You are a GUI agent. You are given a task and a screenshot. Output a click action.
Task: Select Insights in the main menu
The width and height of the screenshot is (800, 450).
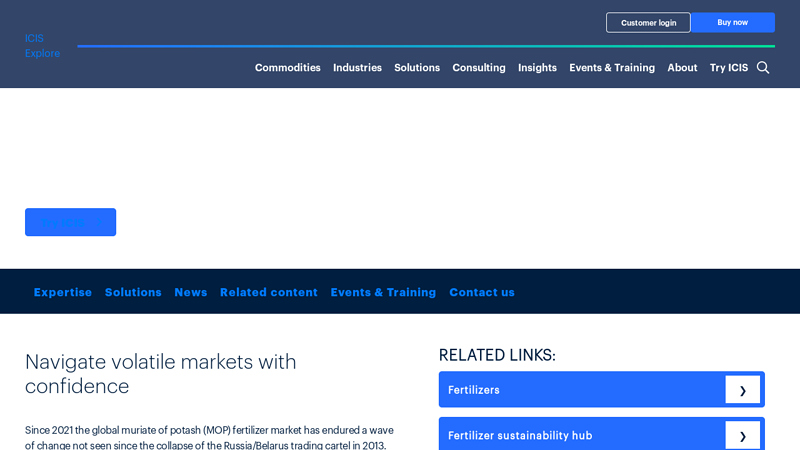pos(537,68)
